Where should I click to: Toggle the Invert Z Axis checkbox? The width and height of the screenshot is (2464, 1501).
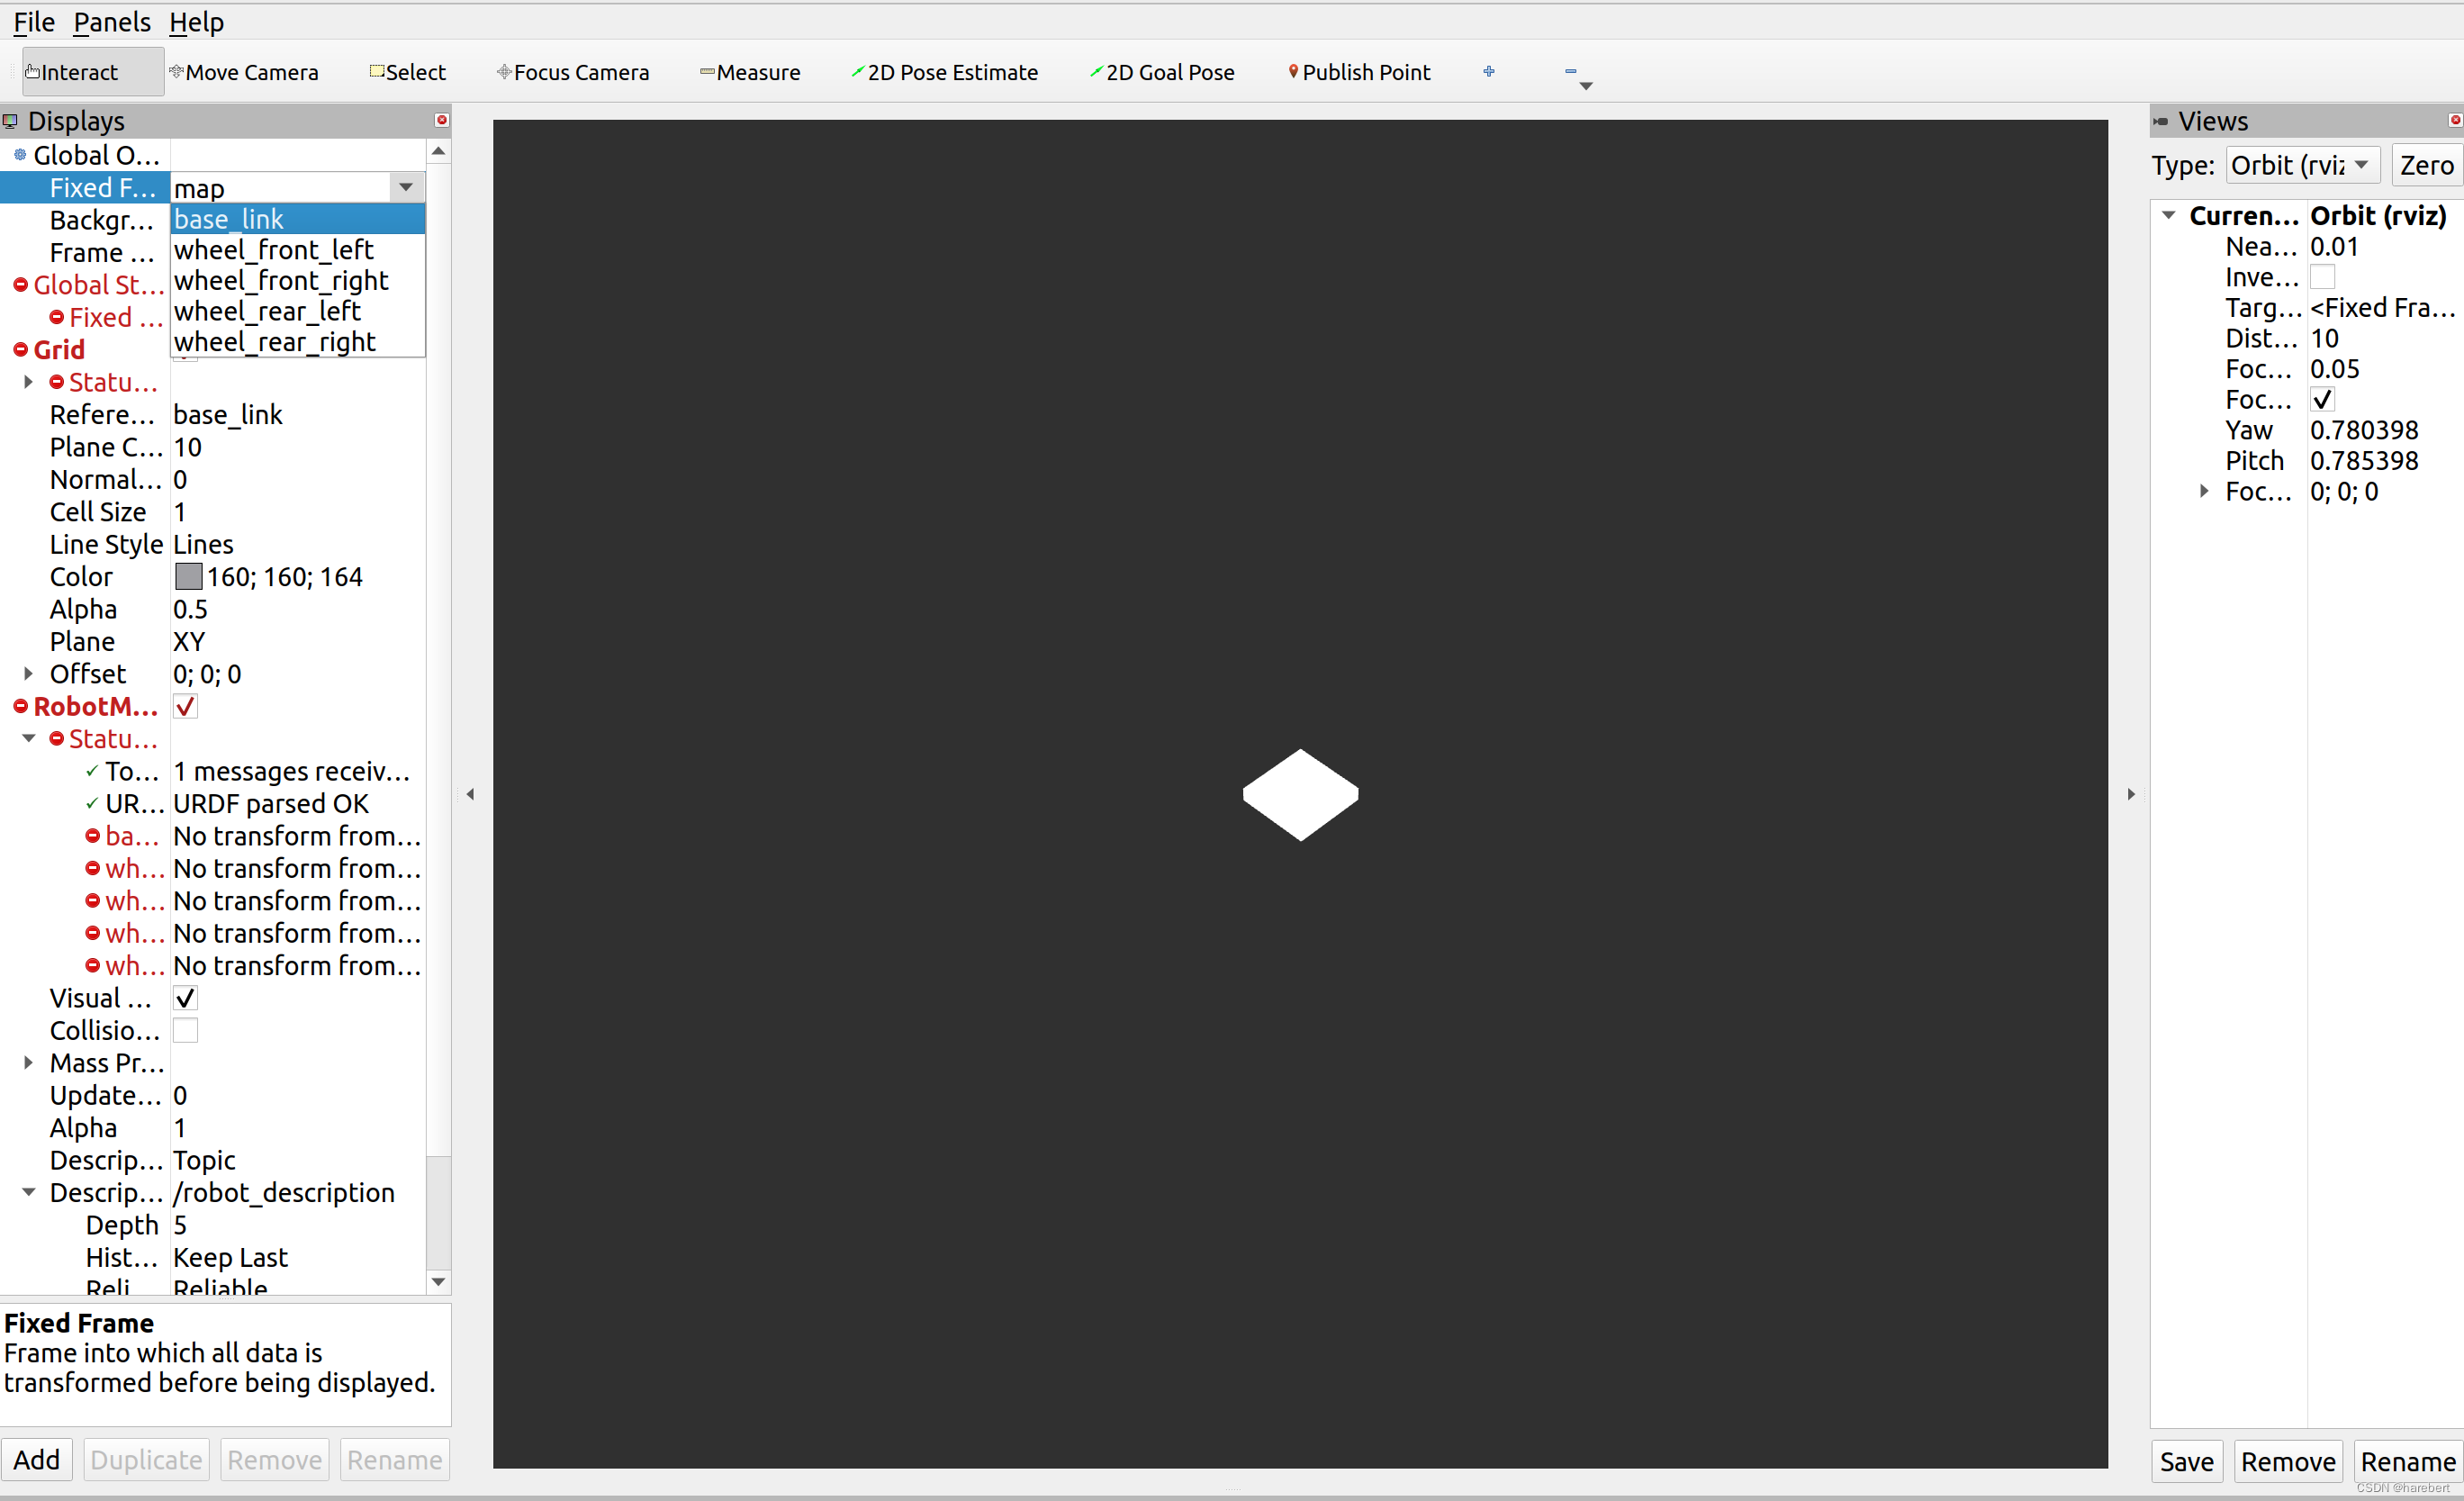[2322, 277]
